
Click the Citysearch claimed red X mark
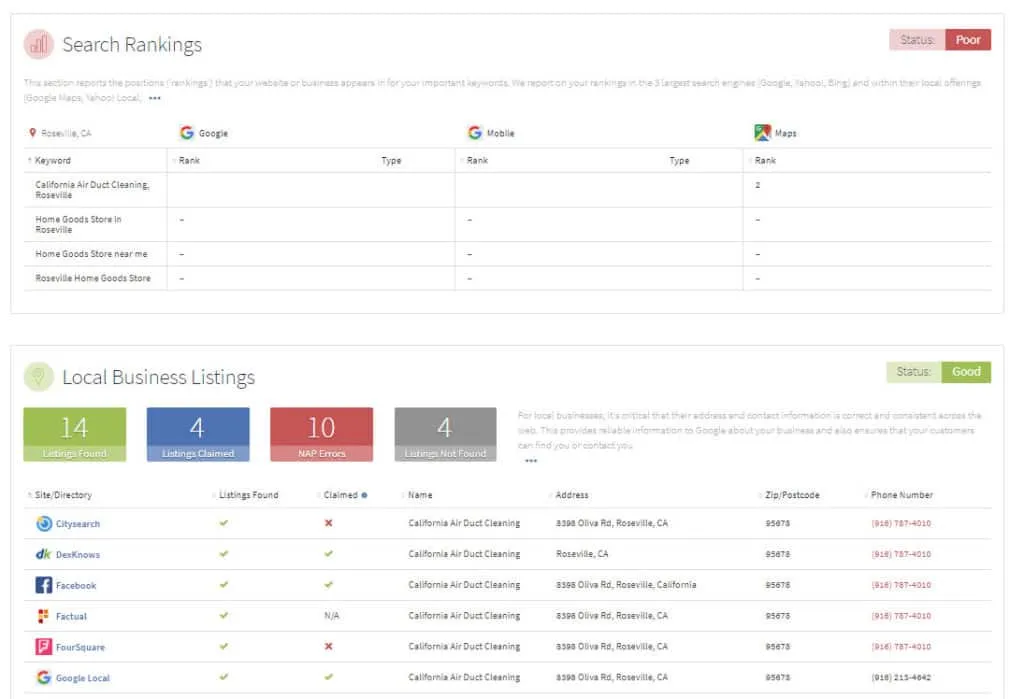click(x=328, y=523)
